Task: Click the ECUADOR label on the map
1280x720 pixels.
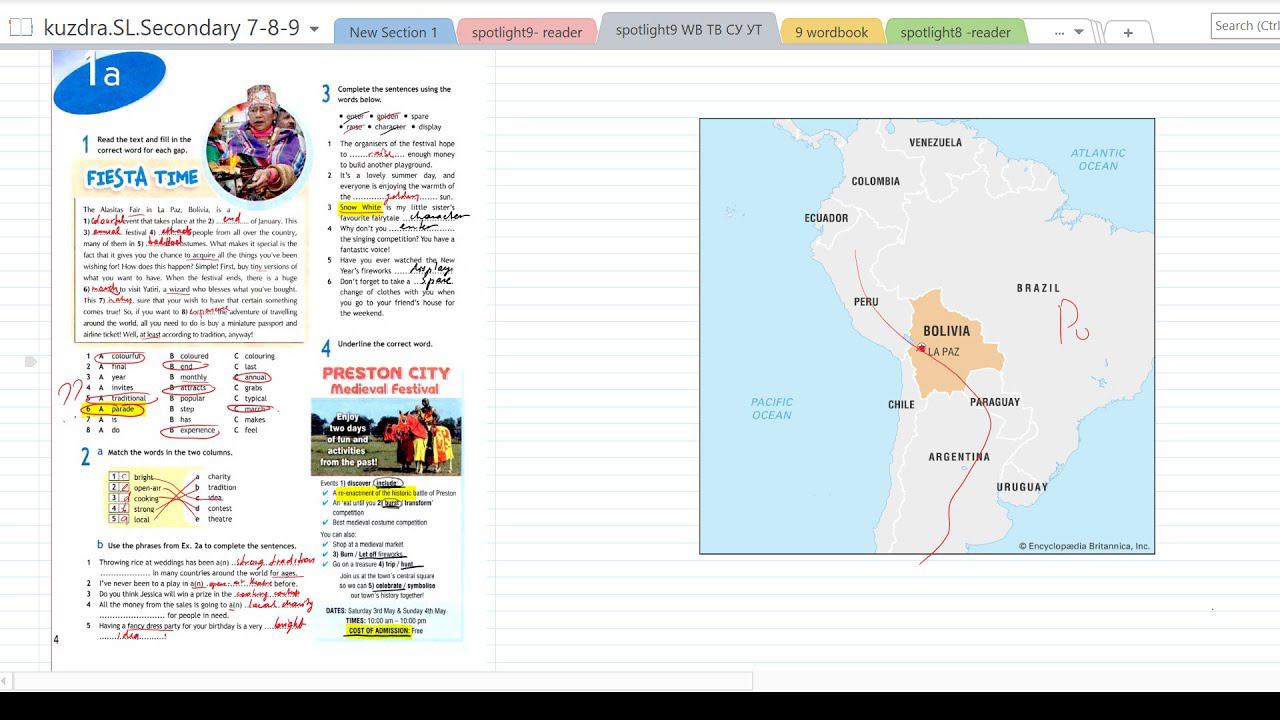Action: coord(826,218)
